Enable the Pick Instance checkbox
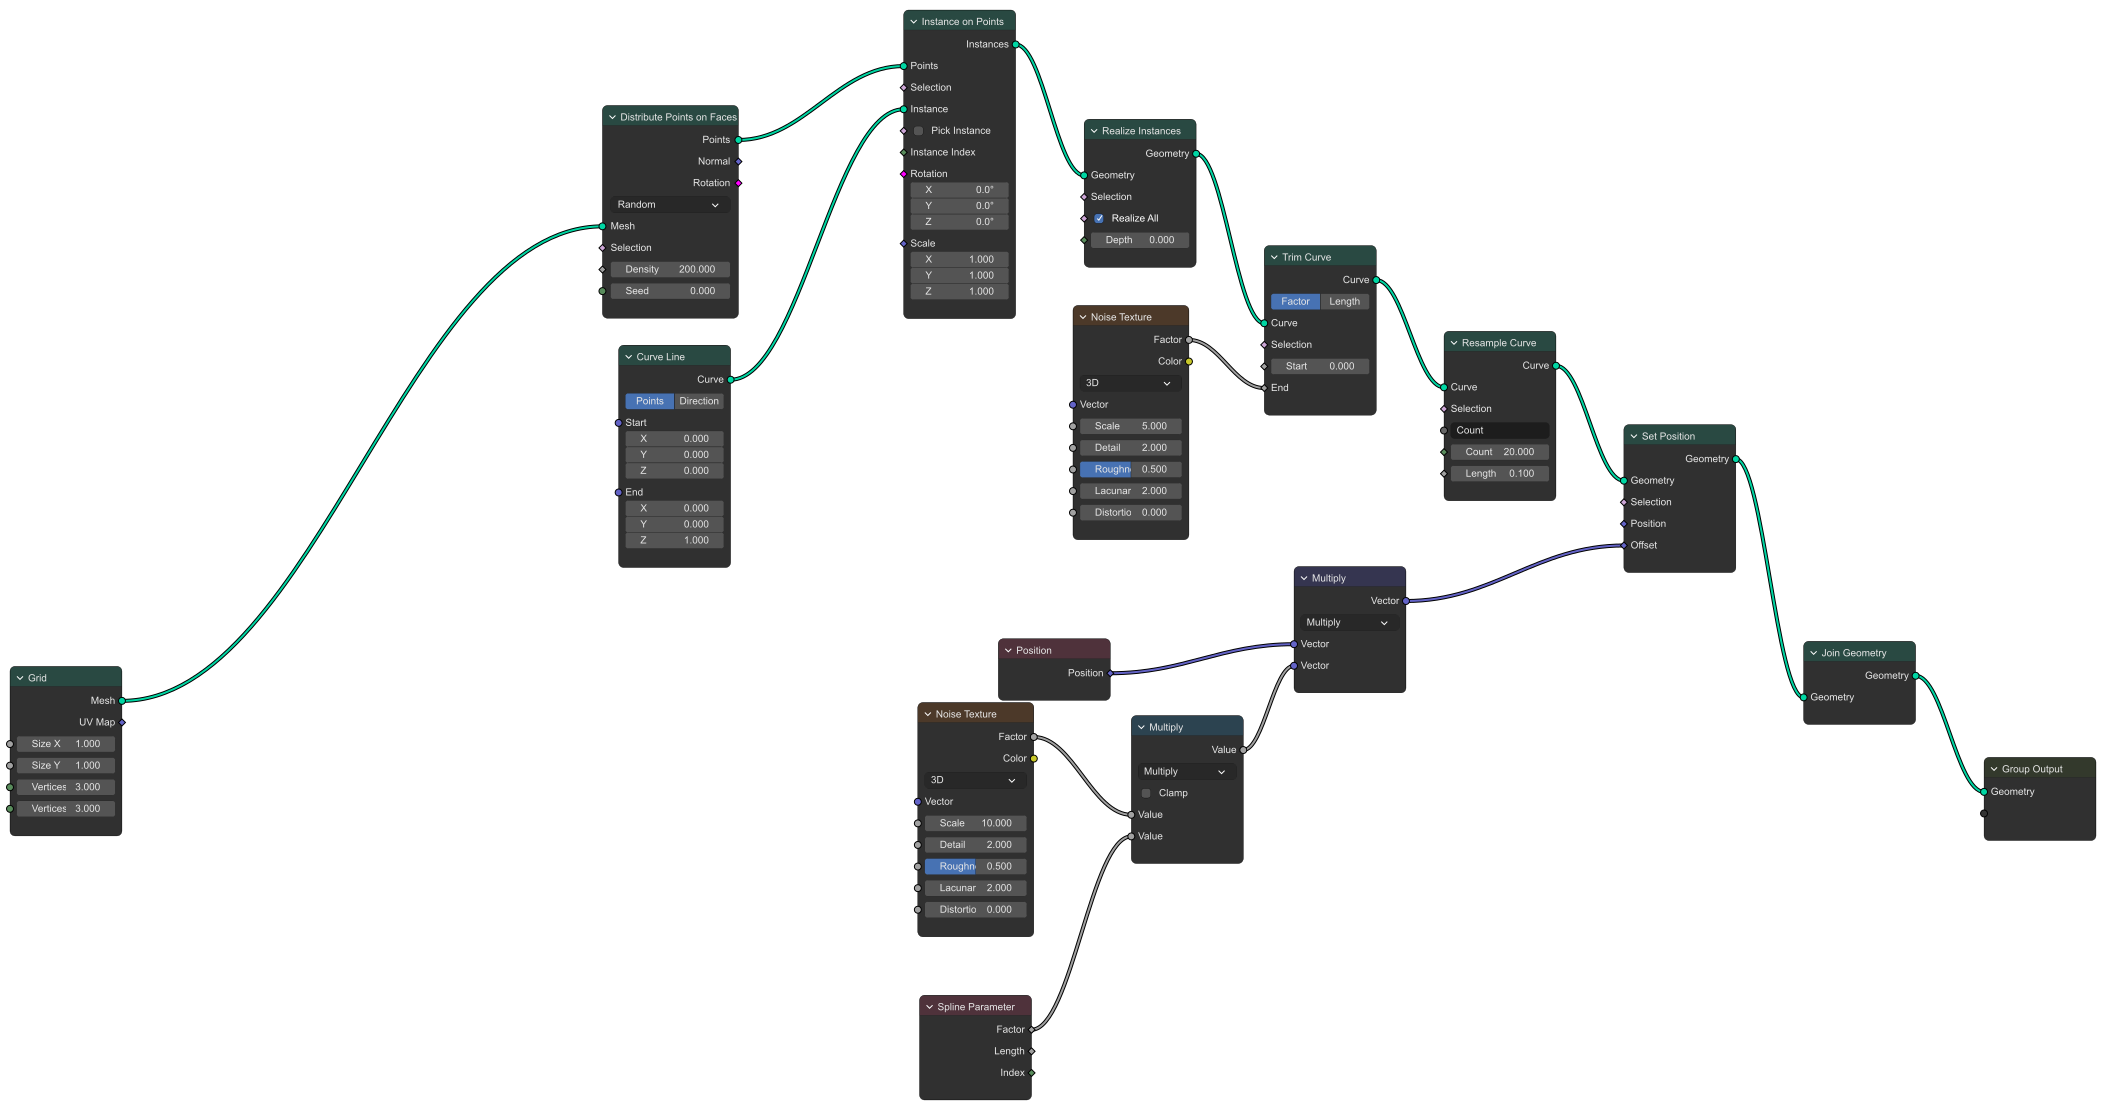Image resolution: width=2106 pixels, height=1110 pixels. click(919, 131)
